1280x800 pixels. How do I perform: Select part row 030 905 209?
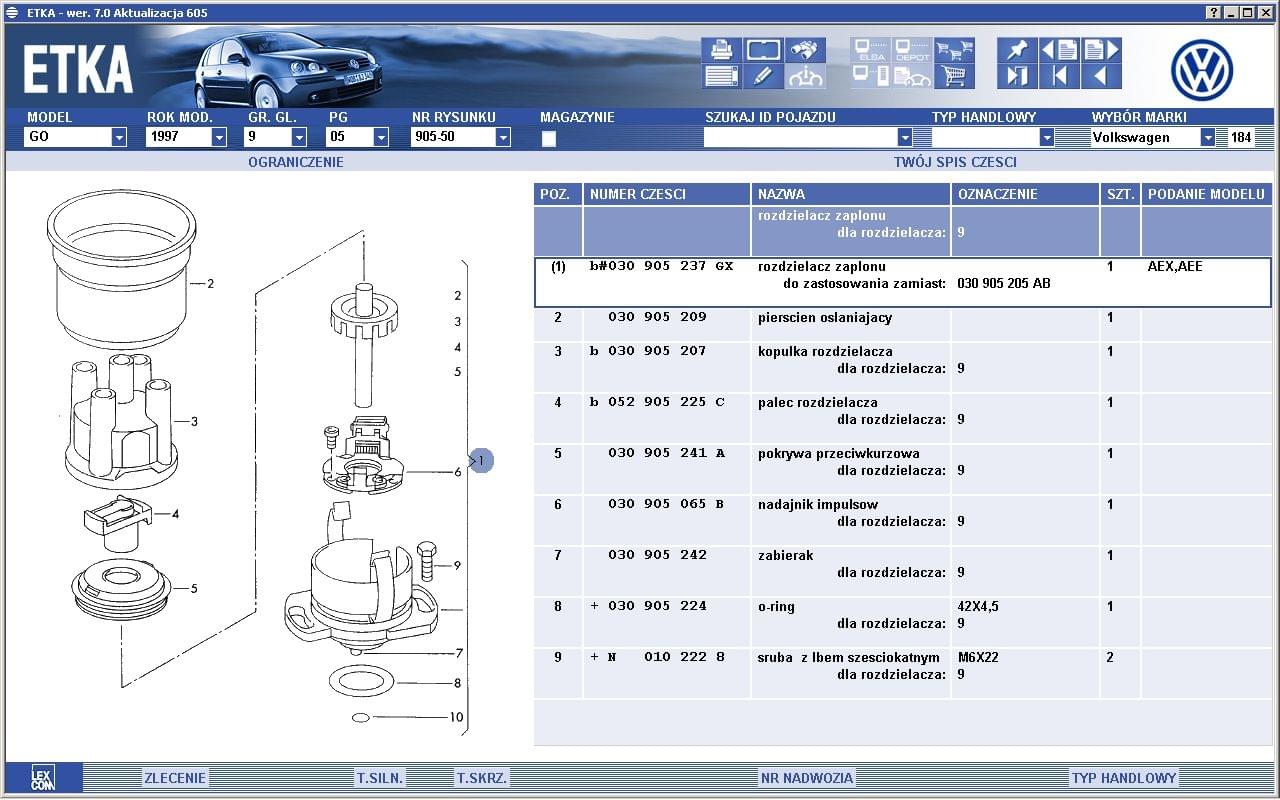point(657,318)
